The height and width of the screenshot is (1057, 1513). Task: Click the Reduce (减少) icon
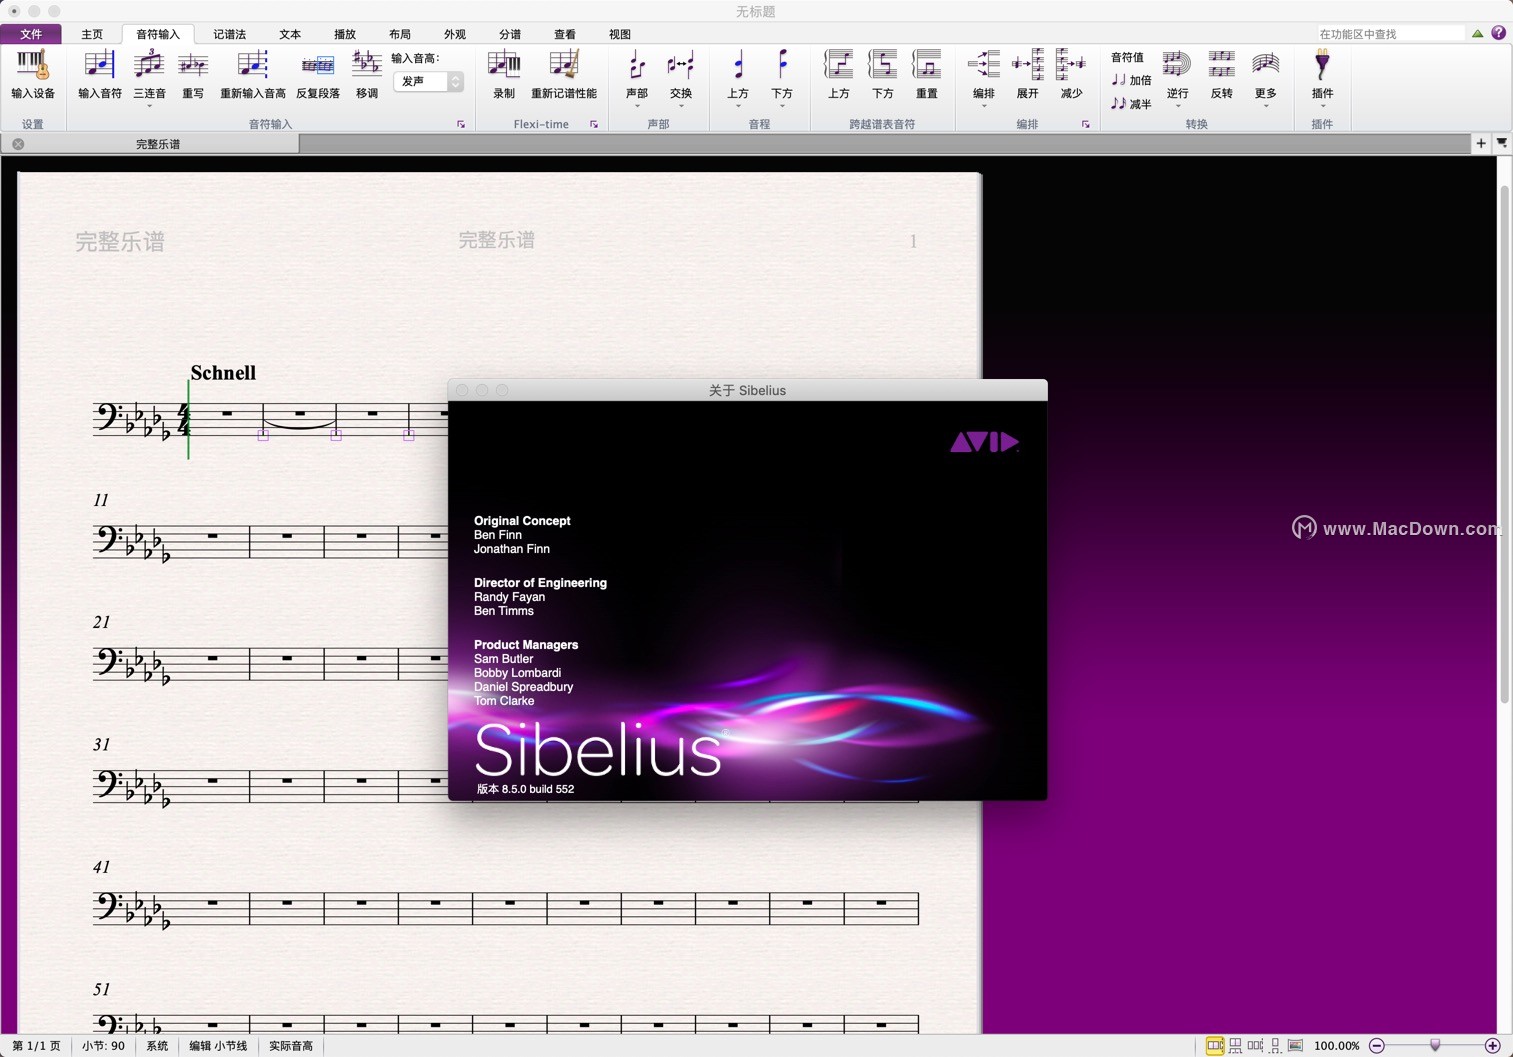[x=1072, y=74]
